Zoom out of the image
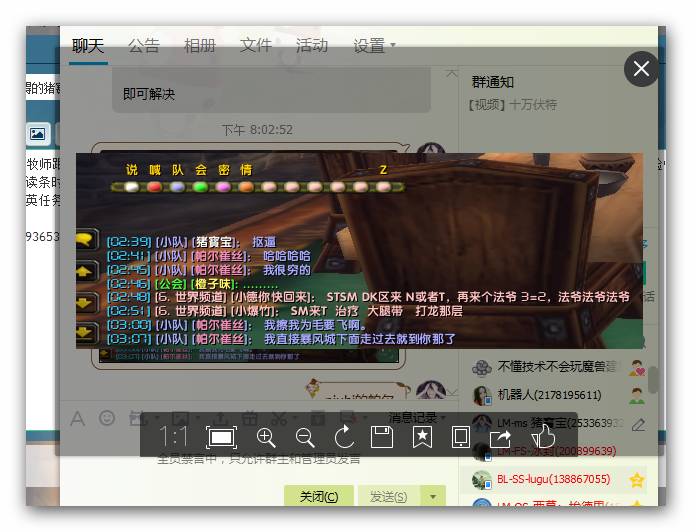 [x=305, y=437]
